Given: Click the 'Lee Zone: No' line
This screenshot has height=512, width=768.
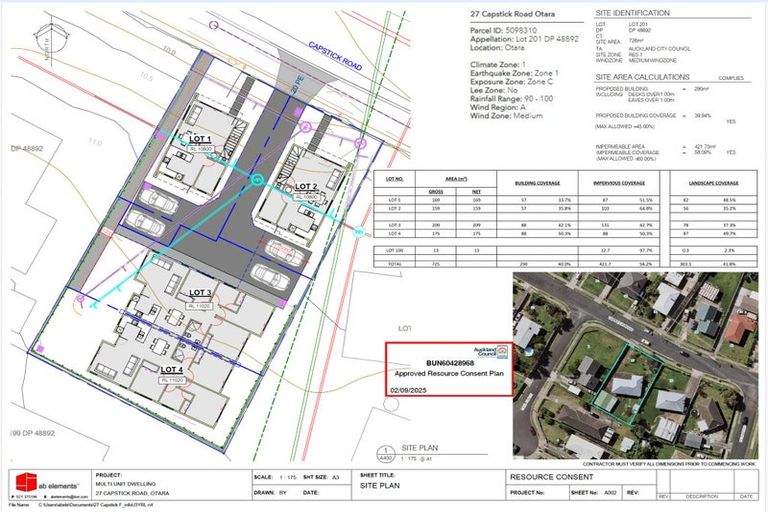Looking at the screenshot, I should click(x=493, y=90).
